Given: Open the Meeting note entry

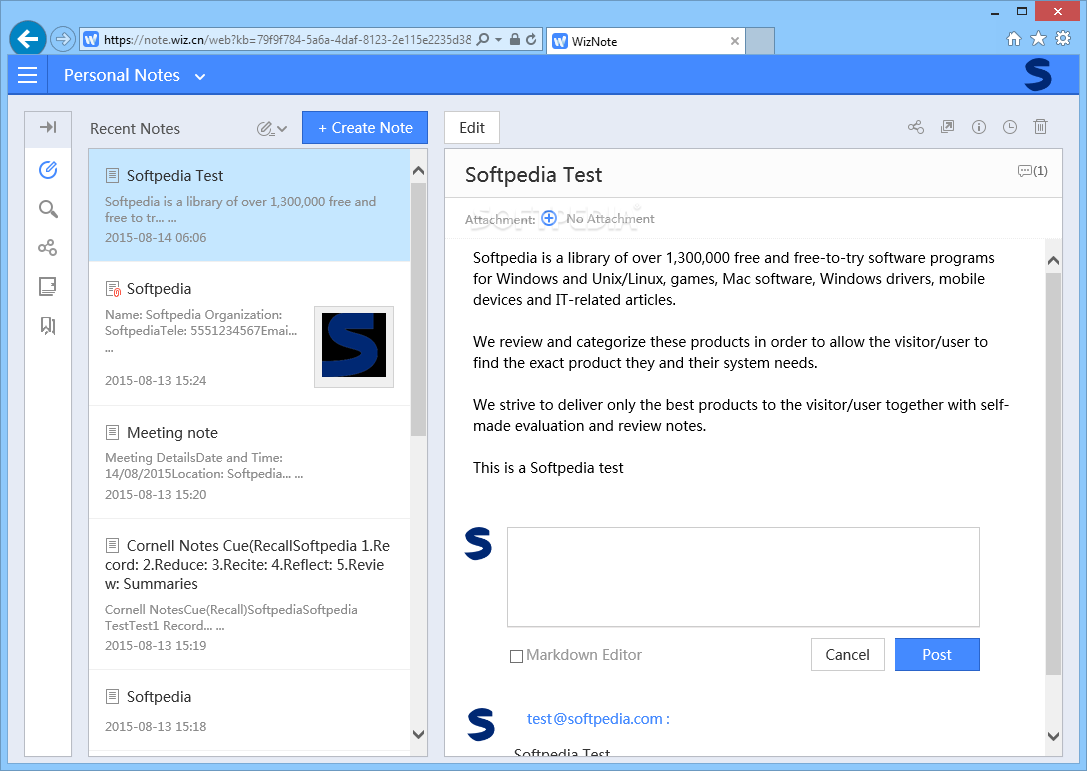Looking at the screenshot, I should (250, 462).
